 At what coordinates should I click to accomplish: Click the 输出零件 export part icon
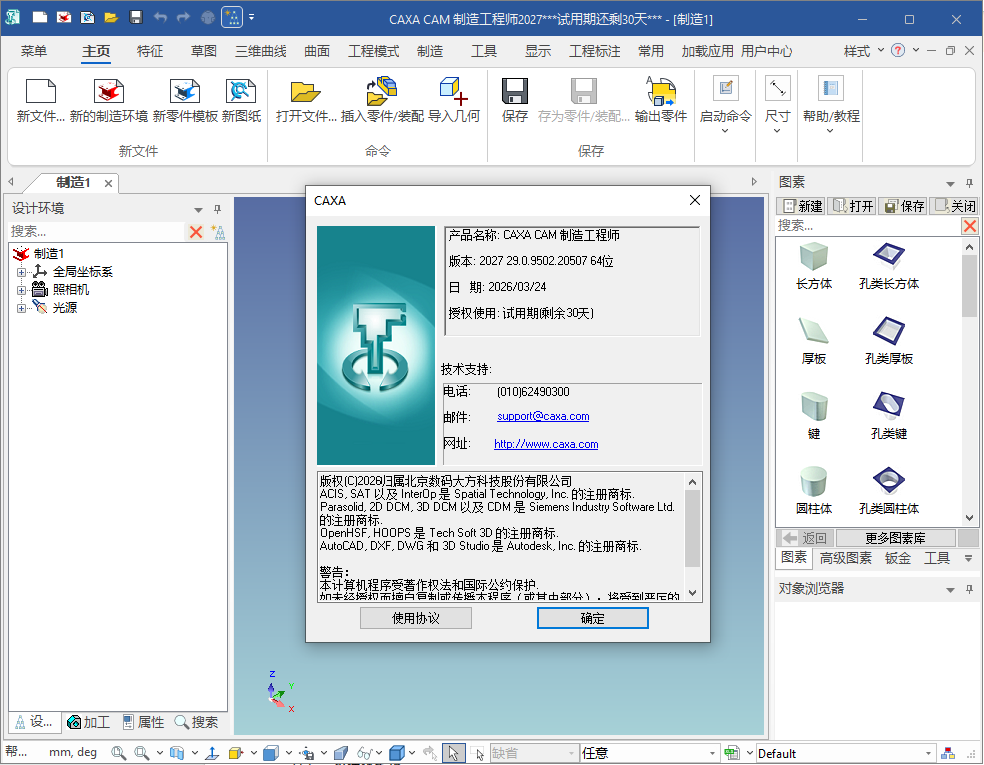click(661, 92)
